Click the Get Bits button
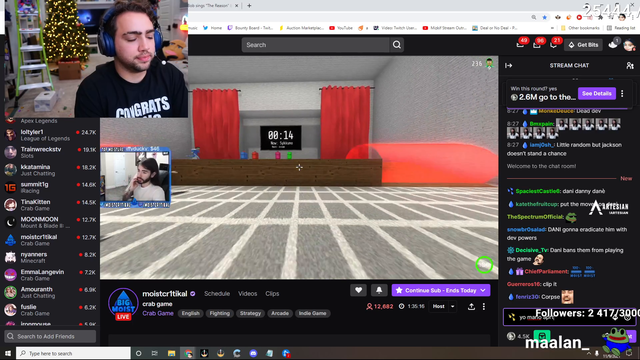 pos(583,45)
